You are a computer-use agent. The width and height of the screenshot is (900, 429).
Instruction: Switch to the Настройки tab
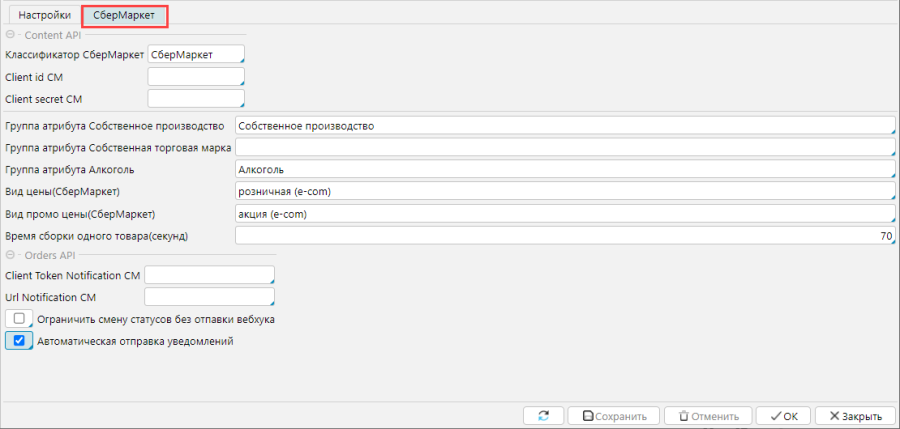point(44,16)
